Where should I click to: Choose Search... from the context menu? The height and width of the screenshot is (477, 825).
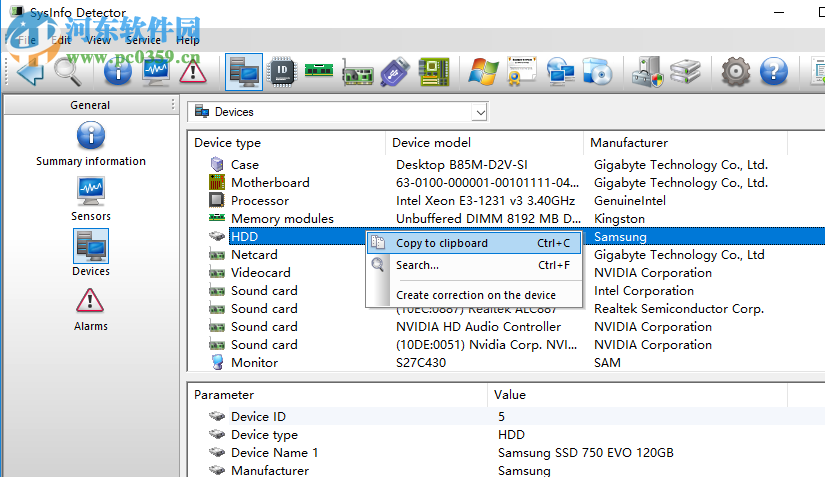pyautogui.click(x=474, y=265)
